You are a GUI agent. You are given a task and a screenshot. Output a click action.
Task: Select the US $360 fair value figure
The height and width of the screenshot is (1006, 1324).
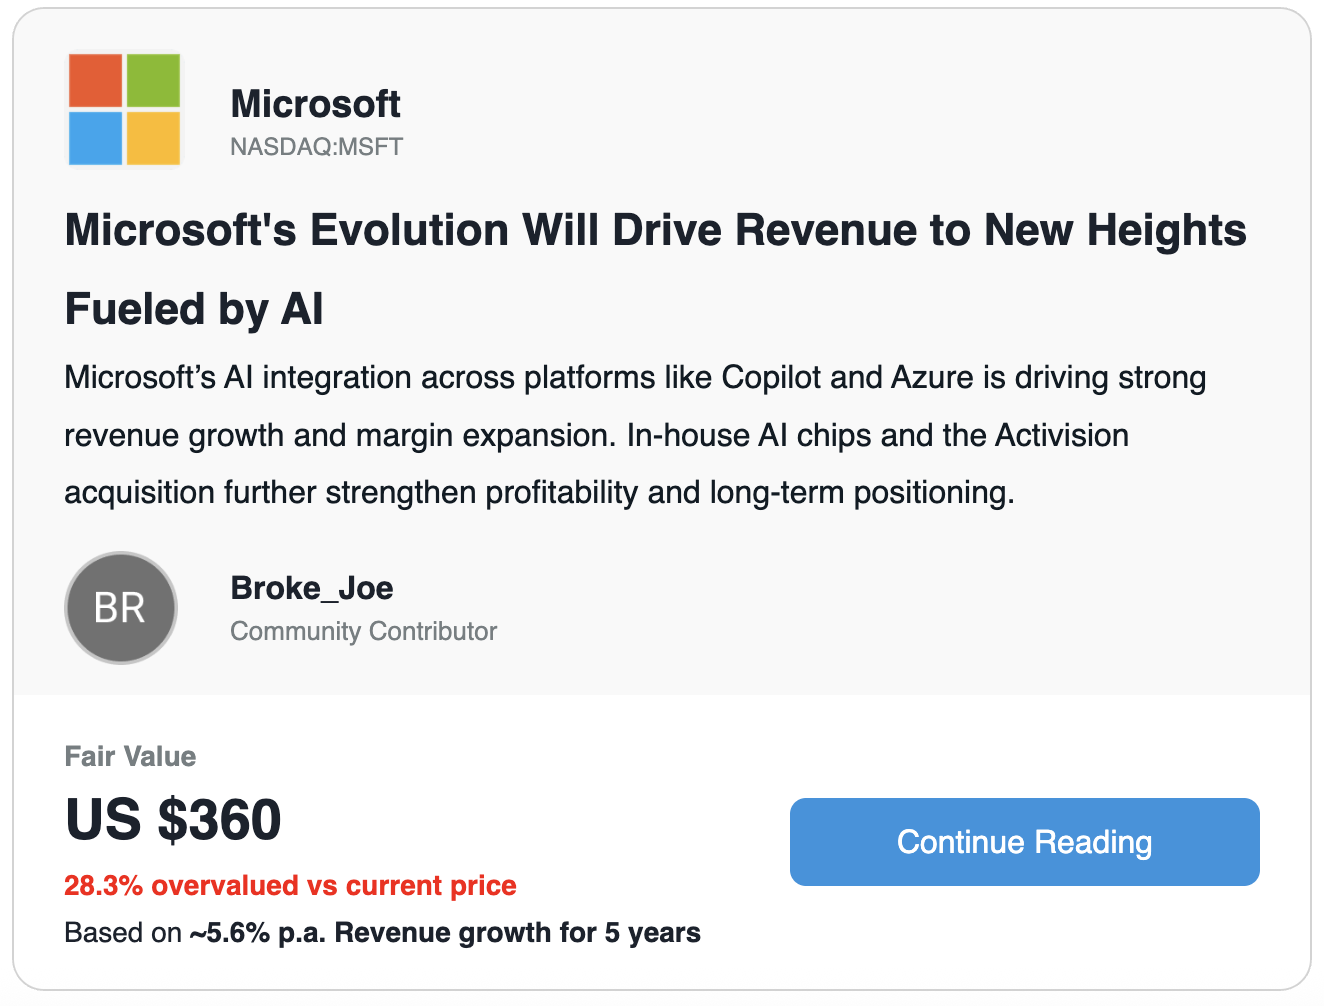point(173,820)
